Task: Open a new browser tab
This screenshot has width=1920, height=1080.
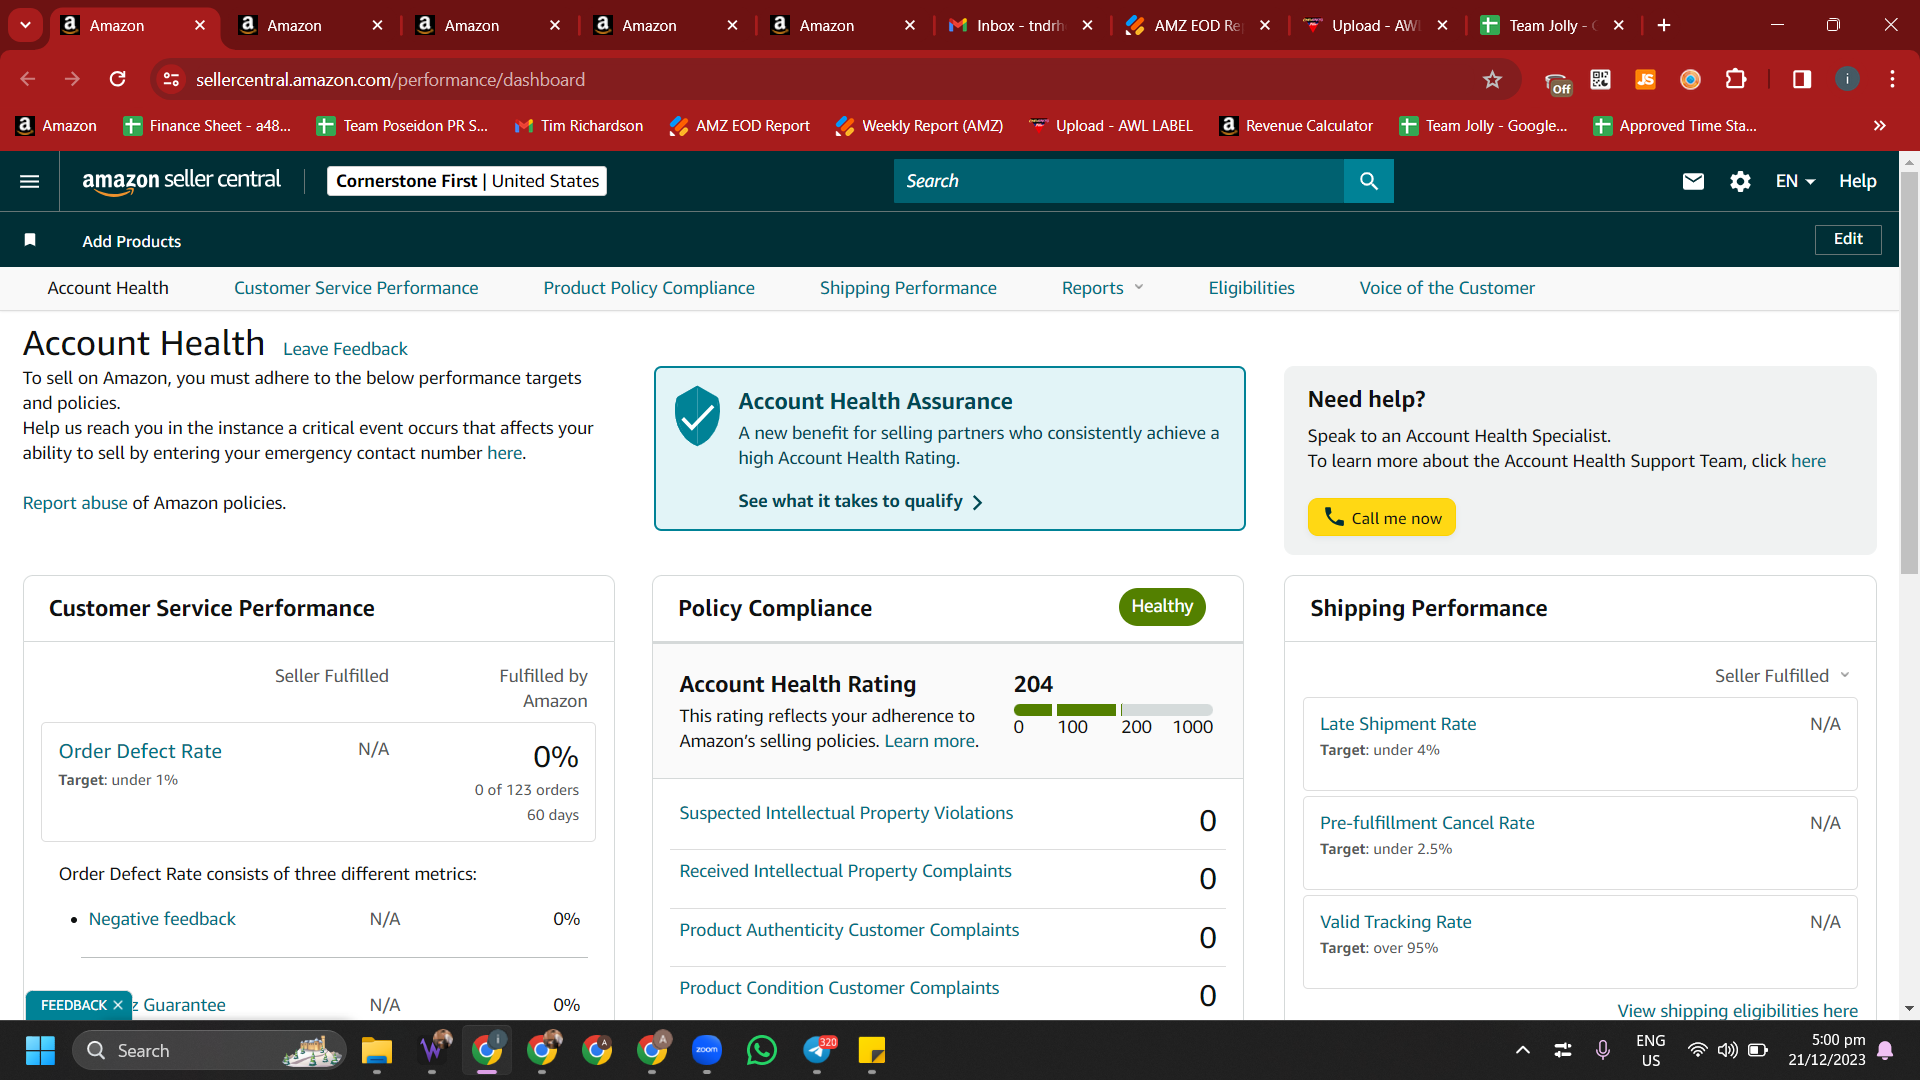Action: click(x=1664, y=25)
